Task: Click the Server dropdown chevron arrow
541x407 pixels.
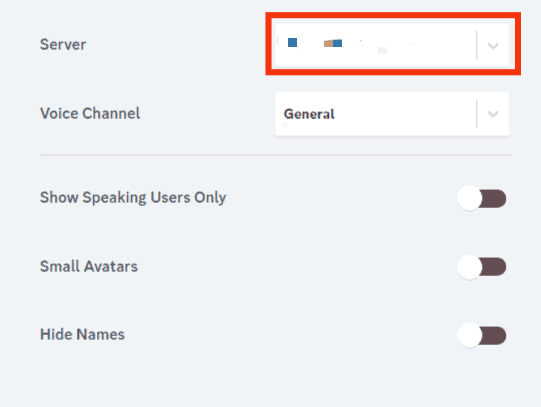Action: 493,46
